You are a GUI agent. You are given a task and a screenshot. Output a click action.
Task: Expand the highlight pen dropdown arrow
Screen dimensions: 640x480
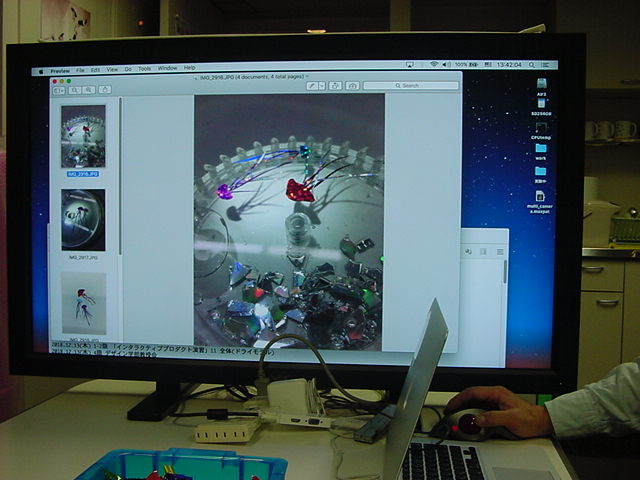322,86
